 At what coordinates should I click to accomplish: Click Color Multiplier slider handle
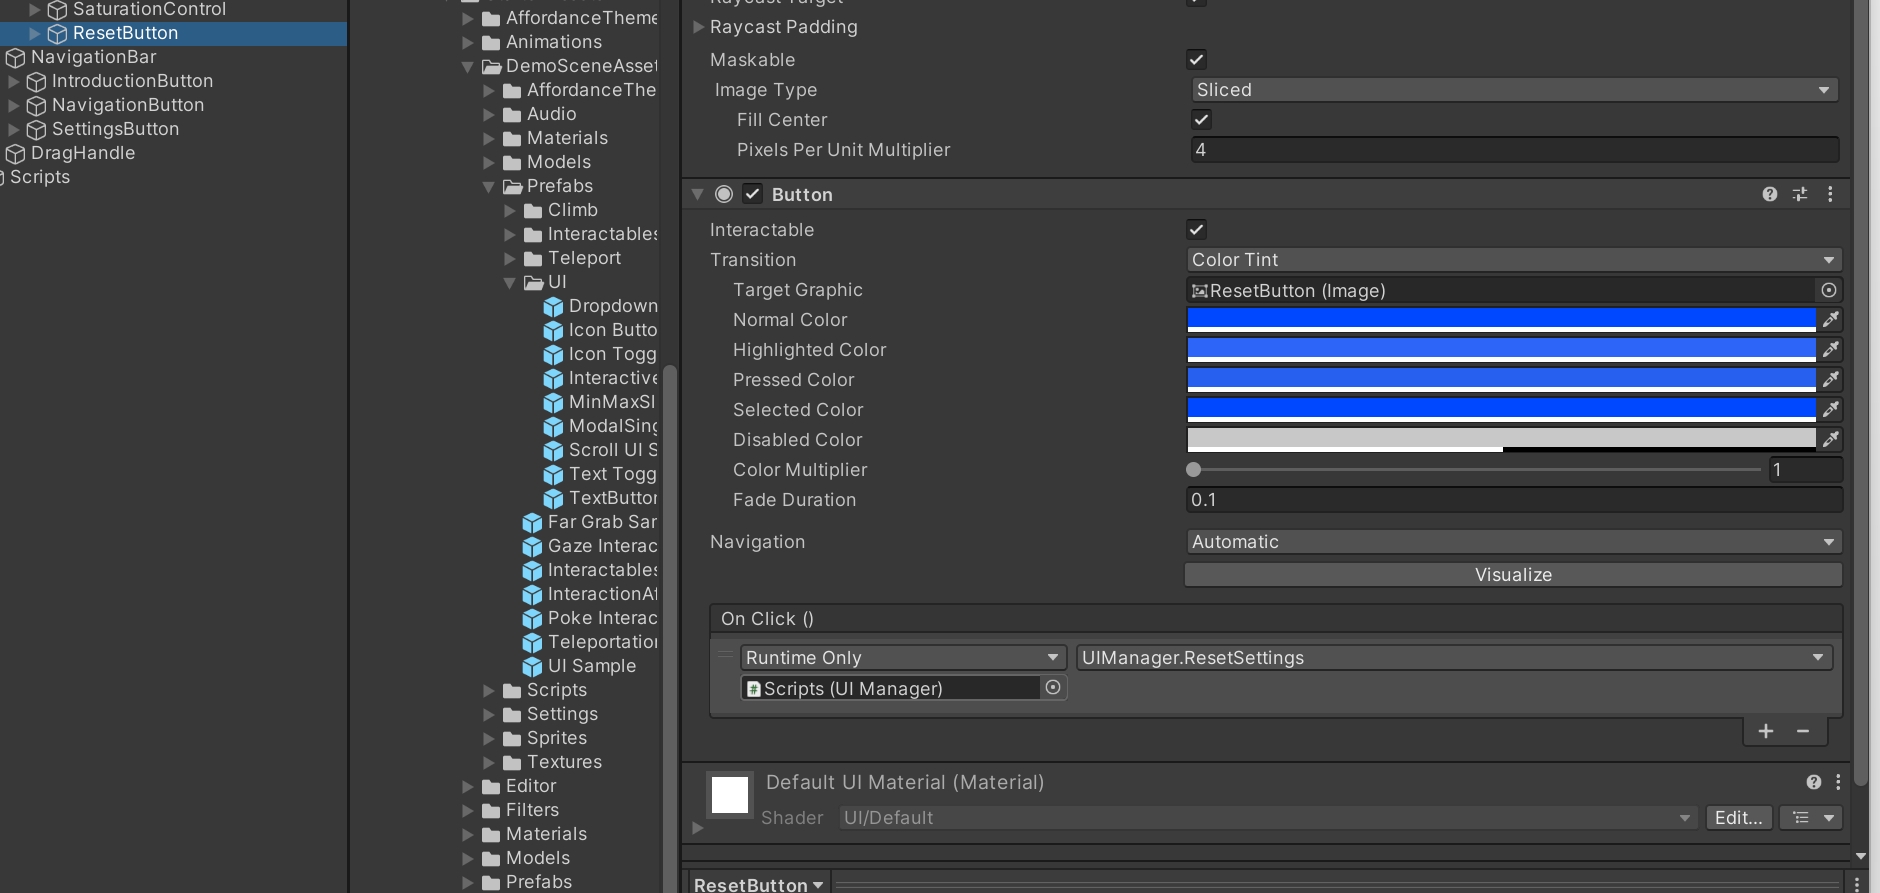(1193, 469)
